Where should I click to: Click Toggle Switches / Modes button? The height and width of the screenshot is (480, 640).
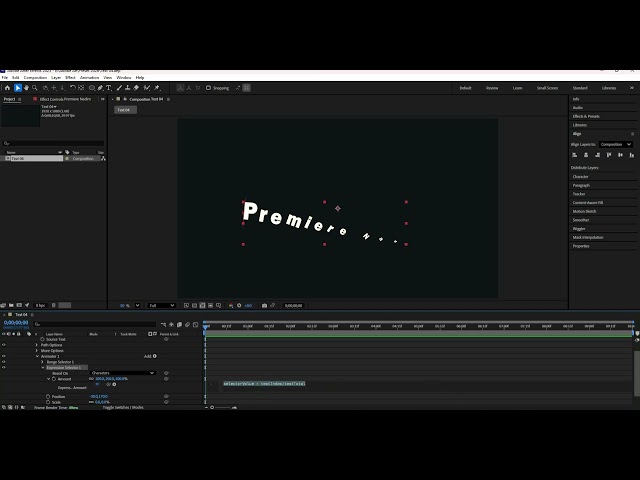(123, 407)
